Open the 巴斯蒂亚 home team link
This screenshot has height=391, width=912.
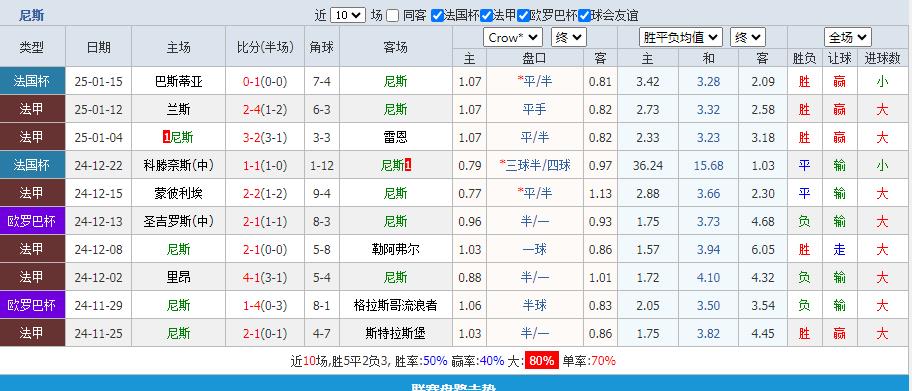point(179,82)
